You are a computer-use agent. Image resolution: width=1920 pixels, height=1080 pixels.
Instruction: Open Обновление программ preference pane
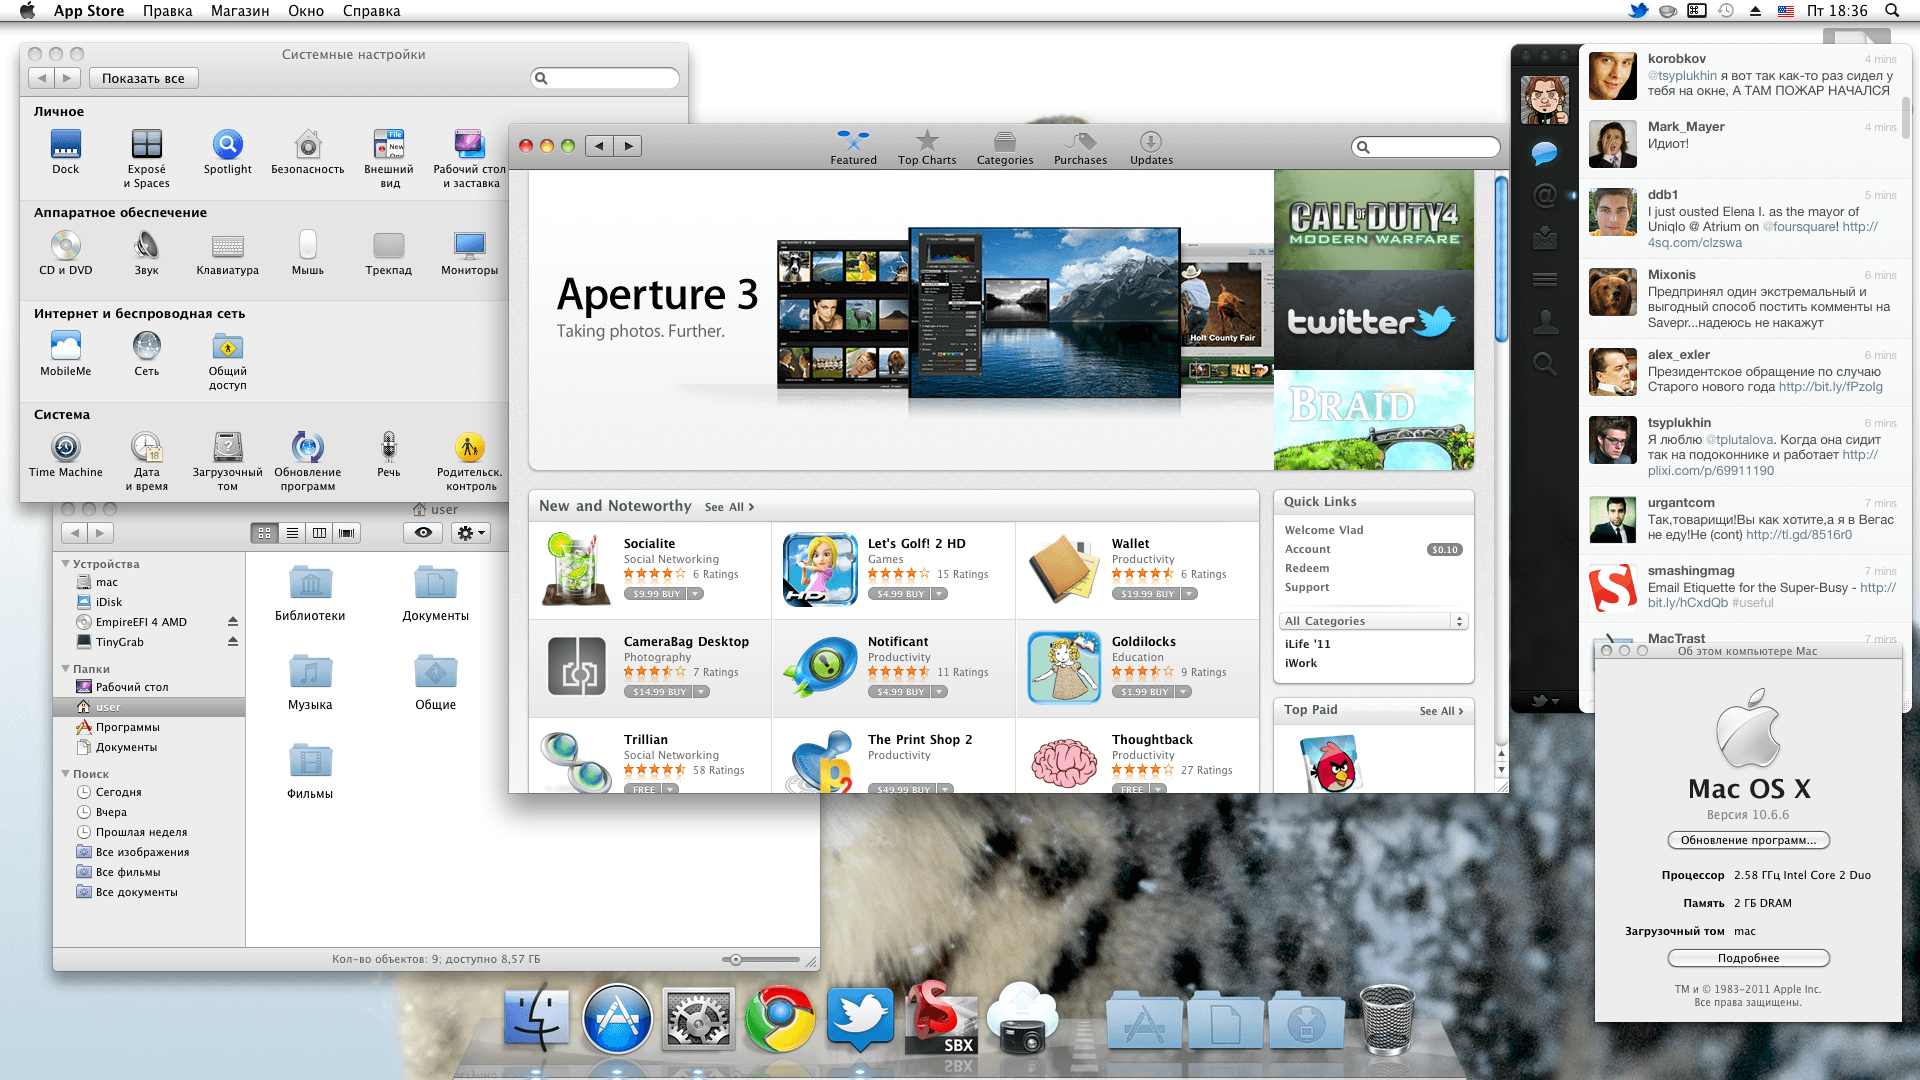pos(308,461)
